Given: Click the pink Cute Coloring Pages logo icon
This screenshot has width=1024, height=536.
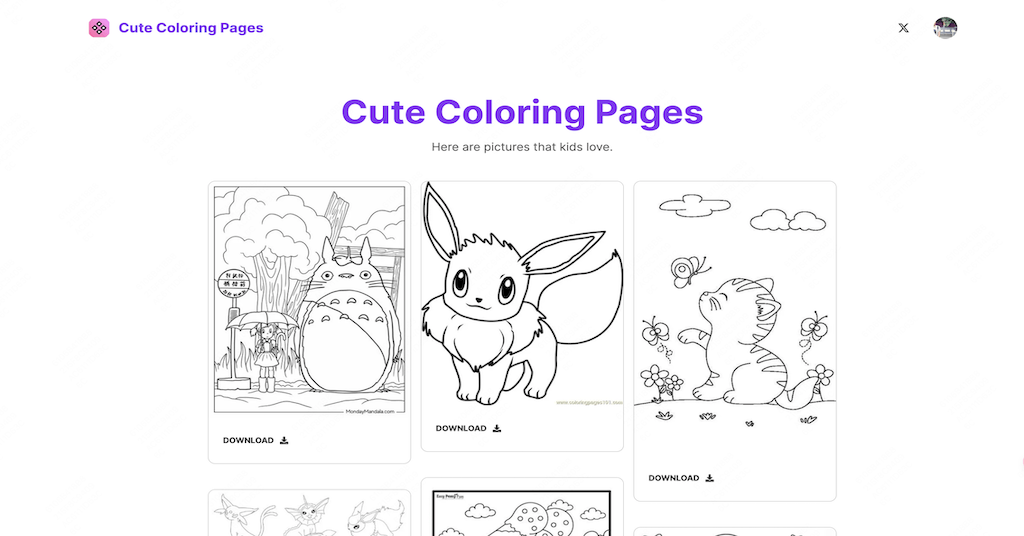Looking at the screenshot, I should (99, 27).
